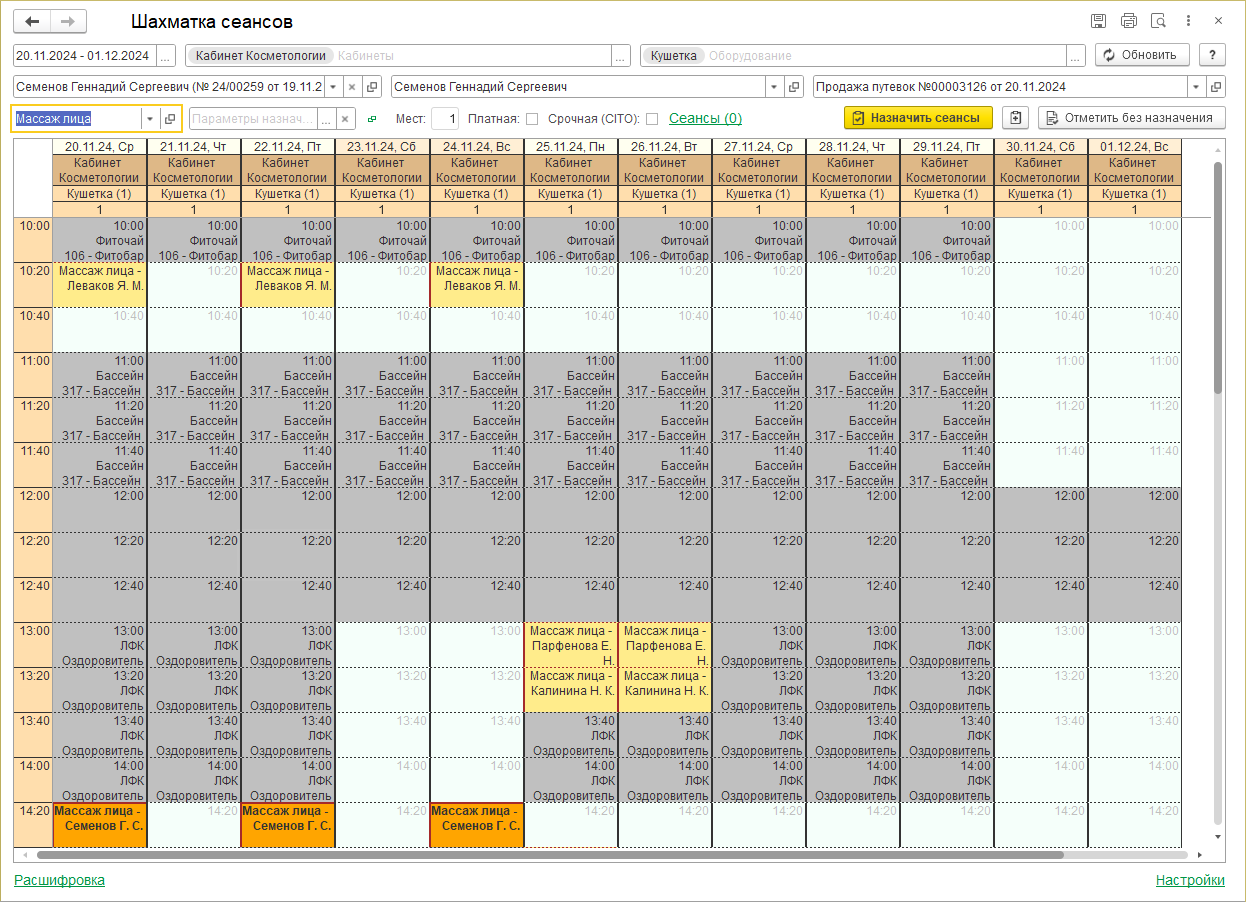Open linked form icon next to patient name field

click(x=795, y=87)
